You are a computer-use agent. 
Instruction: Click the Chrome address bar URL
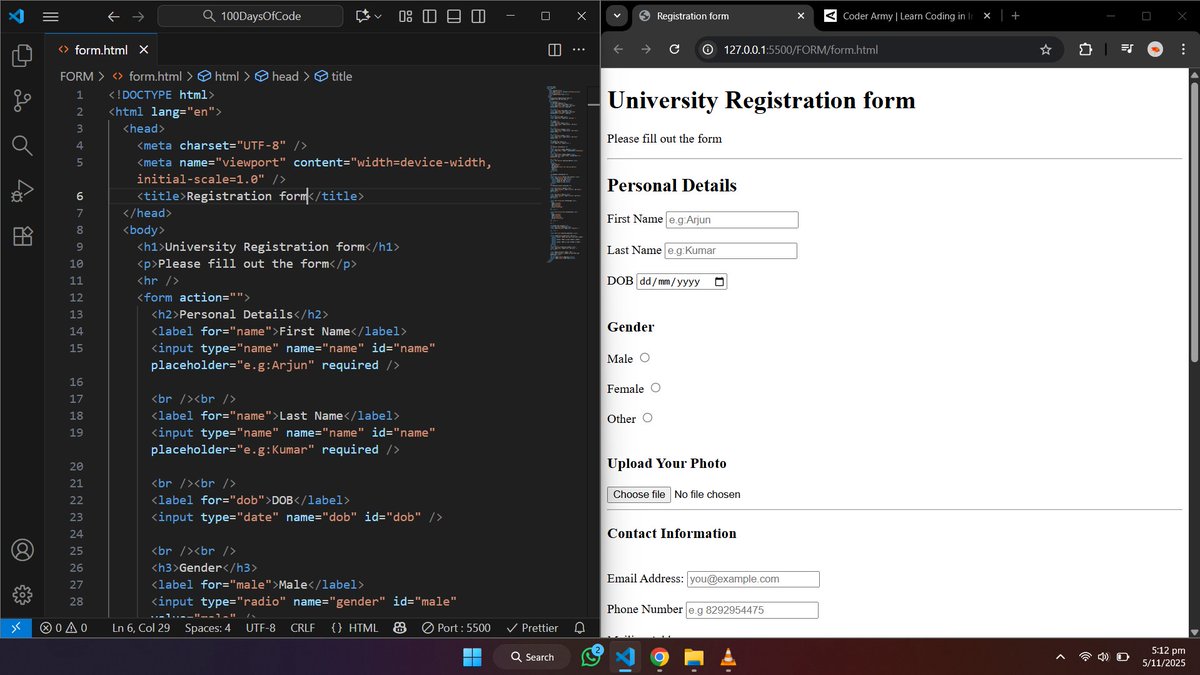801,50
